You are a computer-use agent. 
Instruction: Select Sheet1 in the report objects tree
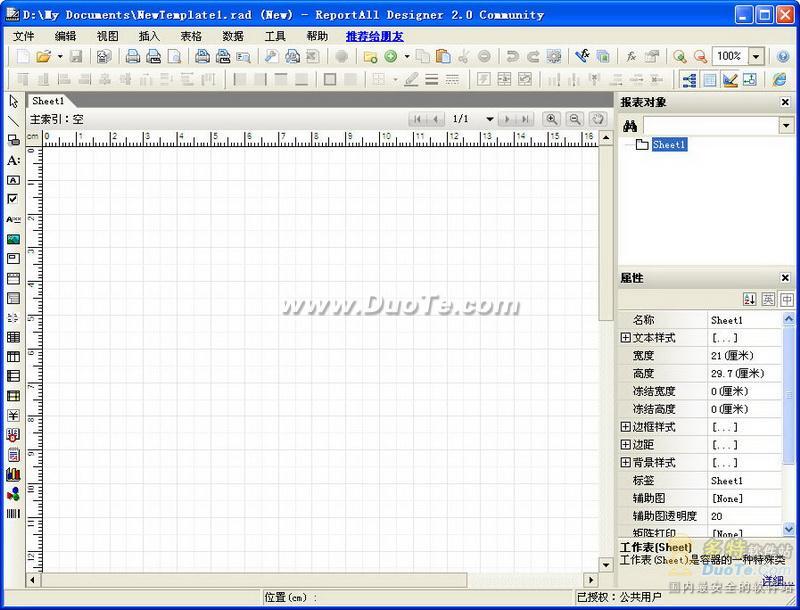coord(669,145)
